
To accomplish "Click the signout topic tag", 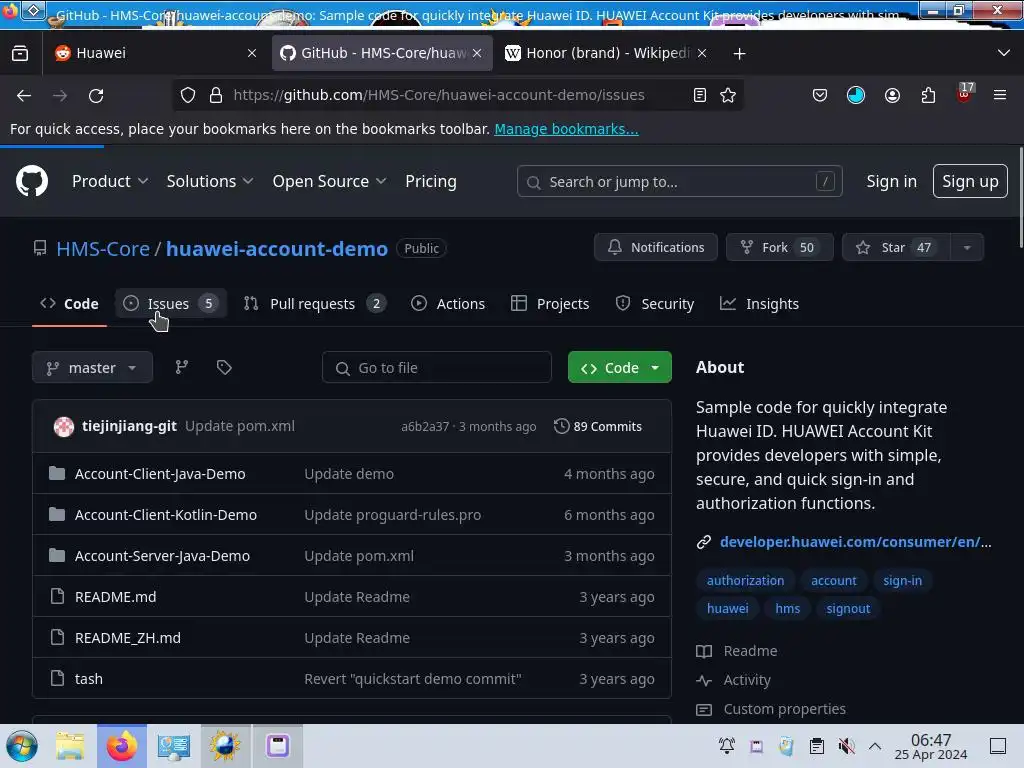I will point(848,609).
